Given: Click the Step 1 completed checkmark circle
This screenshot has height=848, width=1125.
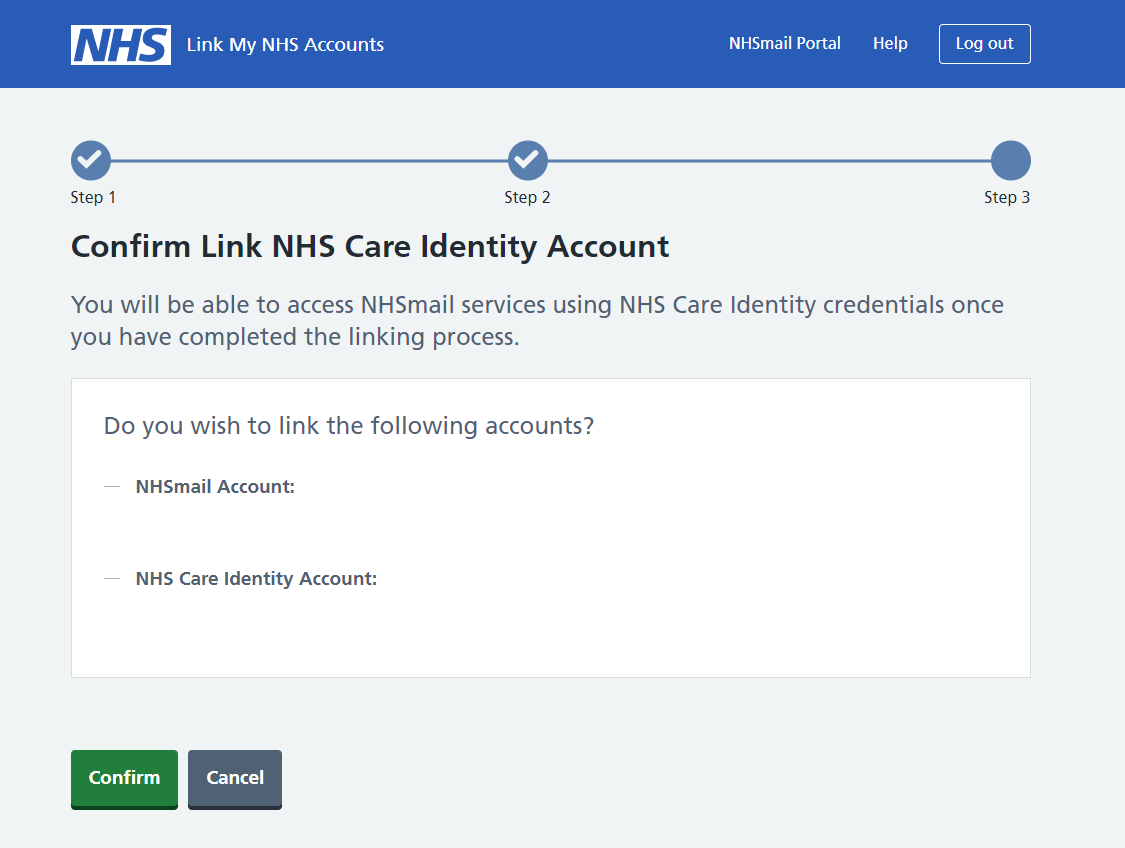Looking at the screenshot, I should click(90, 160).
